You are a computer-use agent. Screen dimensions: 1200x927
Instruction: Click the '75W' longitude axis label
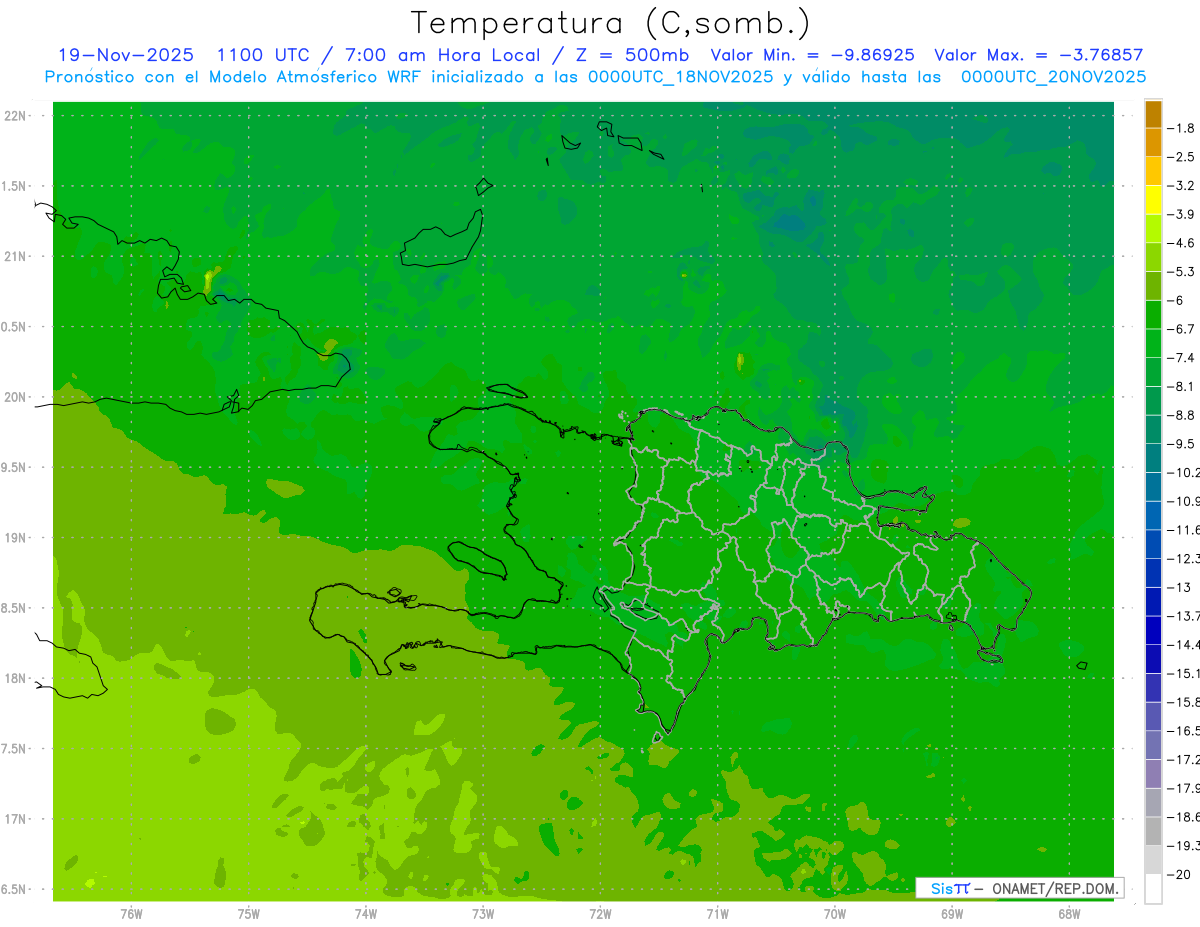(249, 913)
